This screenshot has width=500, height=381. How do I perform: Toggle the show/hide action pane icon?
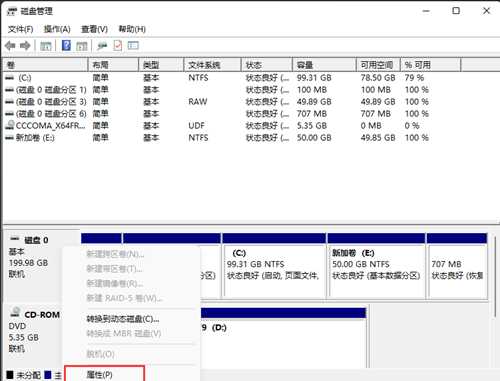coord(82,46)
